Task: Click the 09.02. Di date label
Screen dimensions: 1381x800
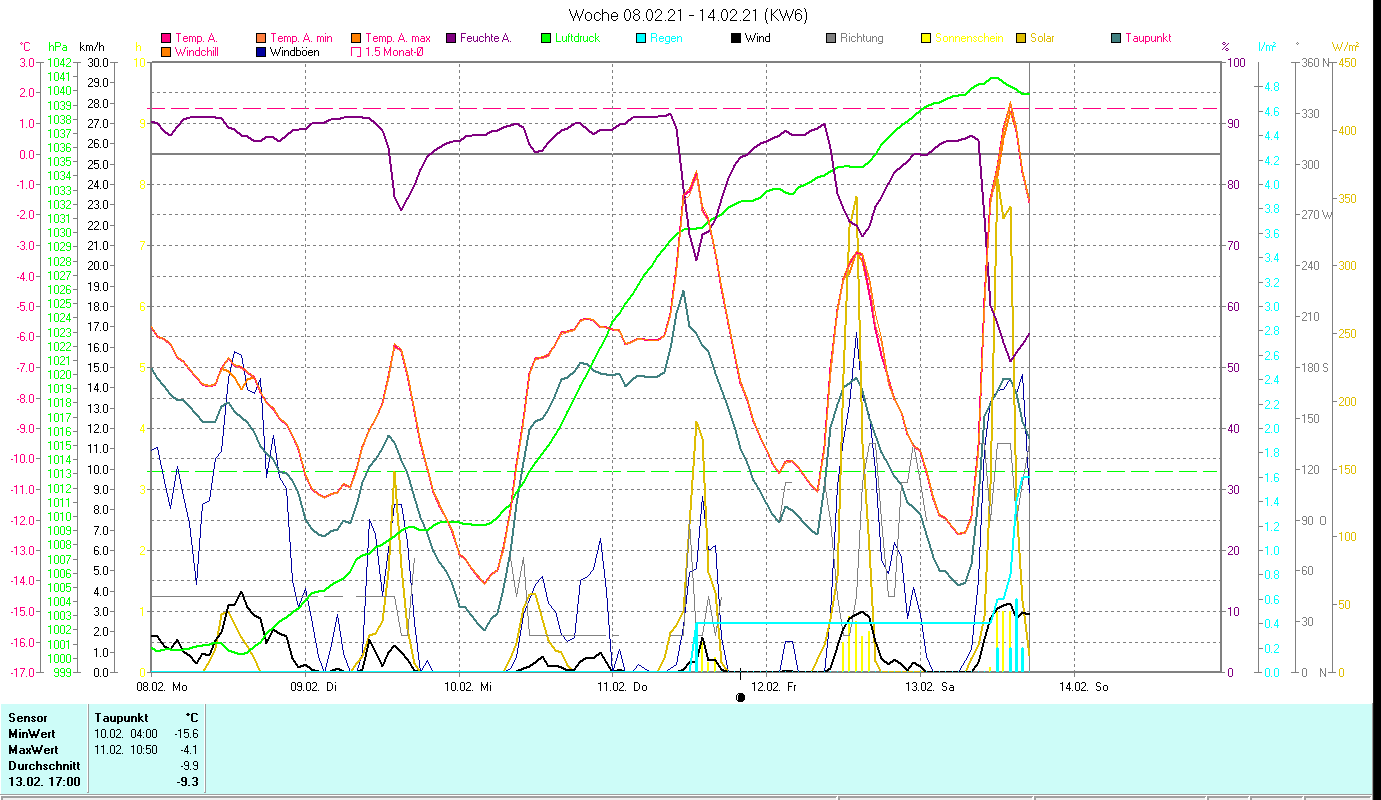Action: coord(313,687)
